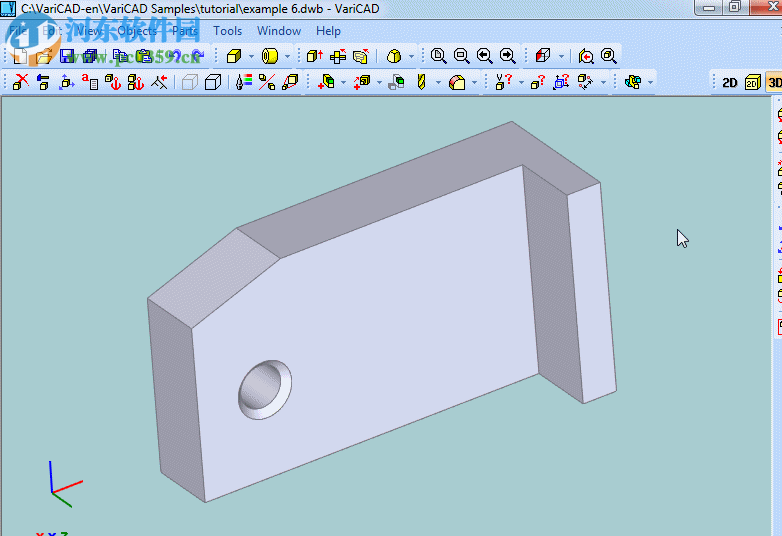Toggle the black outline cube display
Screen dimensions: 782x536
tap(213, 82)
